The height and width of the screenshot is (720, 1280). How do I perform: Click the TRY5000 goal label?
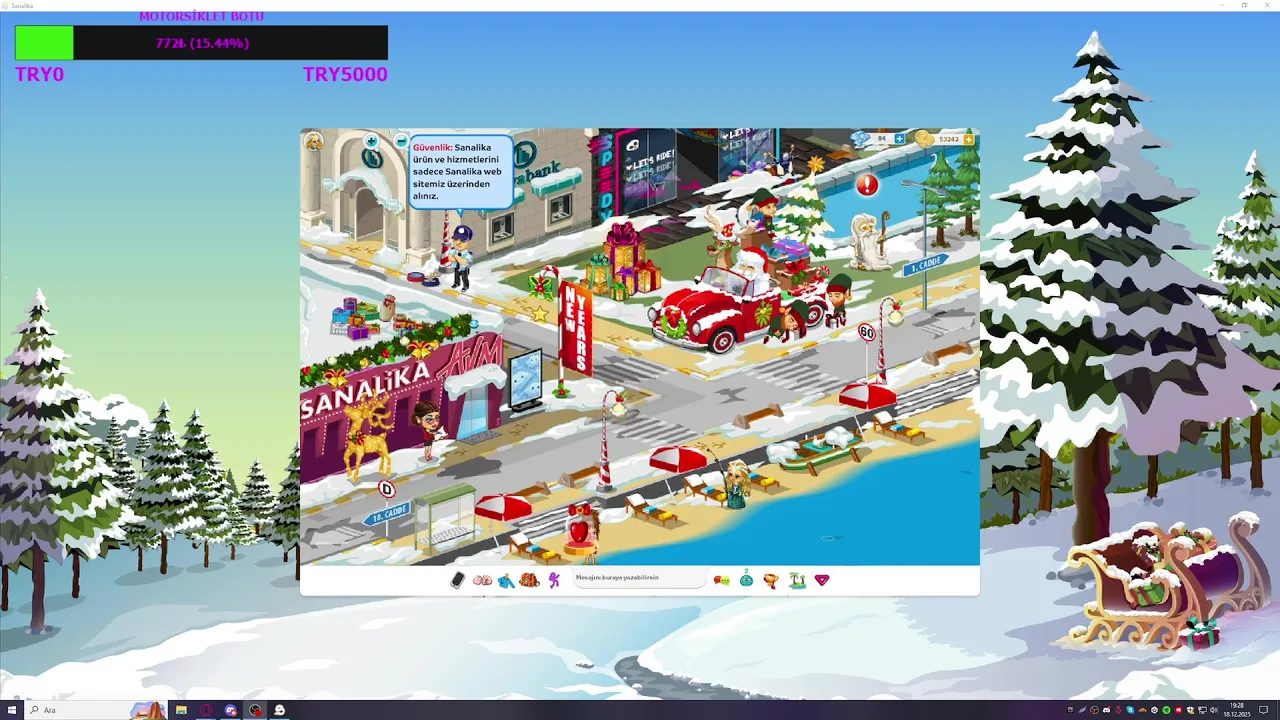[345, 75]
